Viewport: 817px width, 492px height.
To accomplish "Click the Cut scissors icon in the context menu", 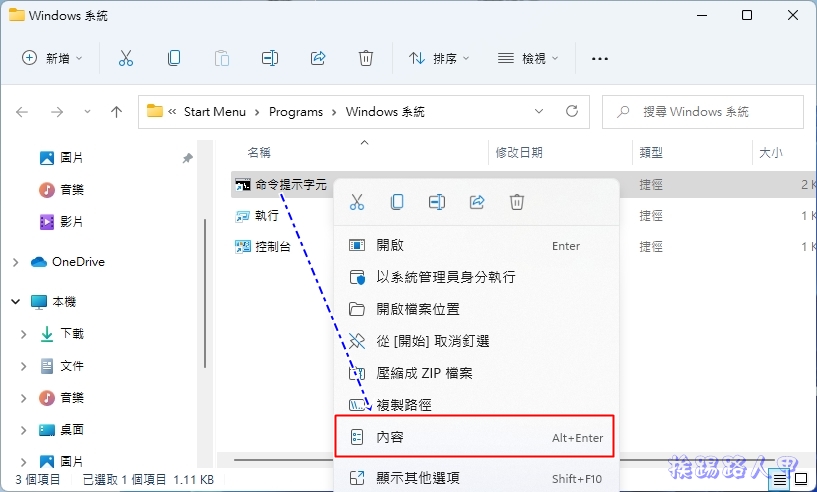I will click(x=357, y=202).
